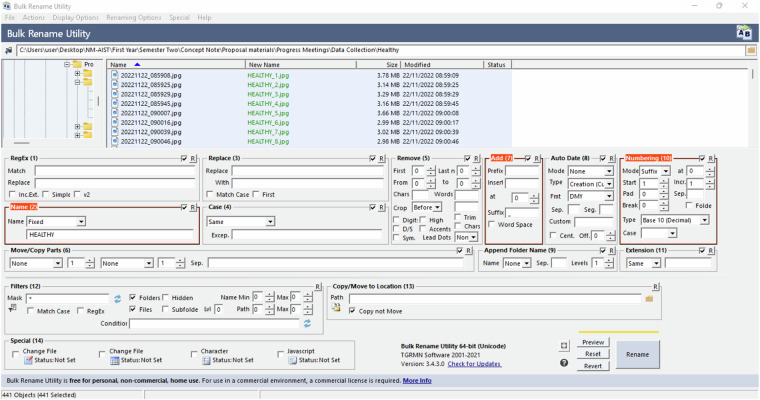The height and width of the screenshot is (400, 760).
Task: Toggle the RegEx (1) enable checkbox
Action: 184,159
